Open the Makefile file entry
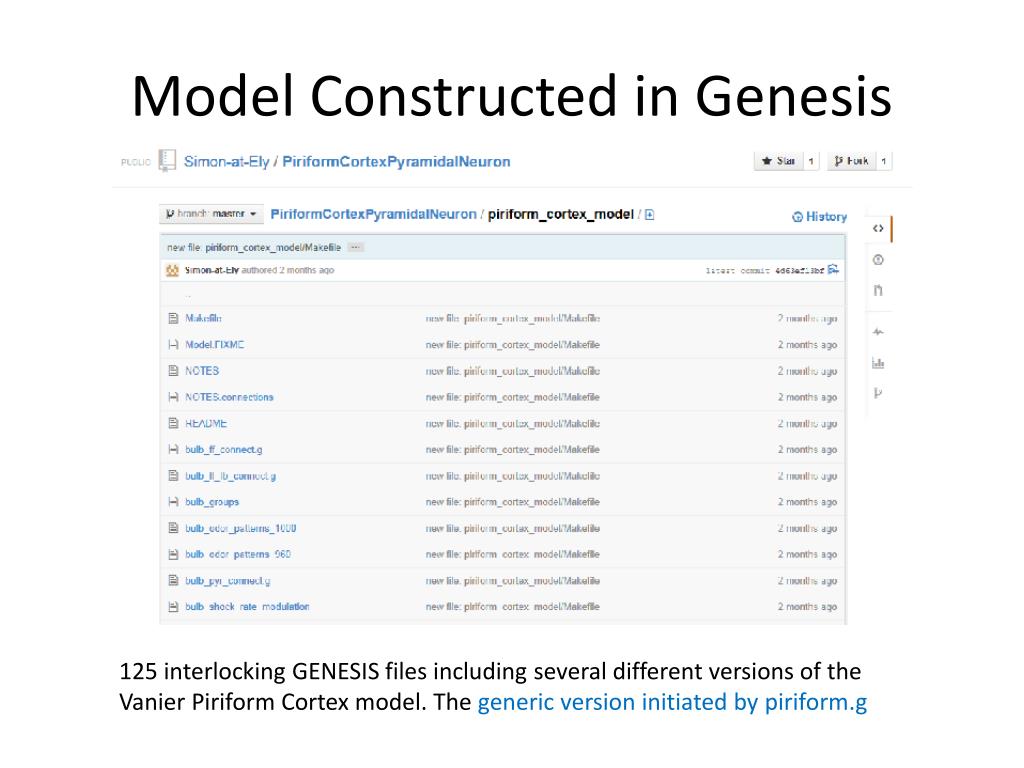Image resolution: width=1024 pixels, height=768 pixels. click(203, 318)
